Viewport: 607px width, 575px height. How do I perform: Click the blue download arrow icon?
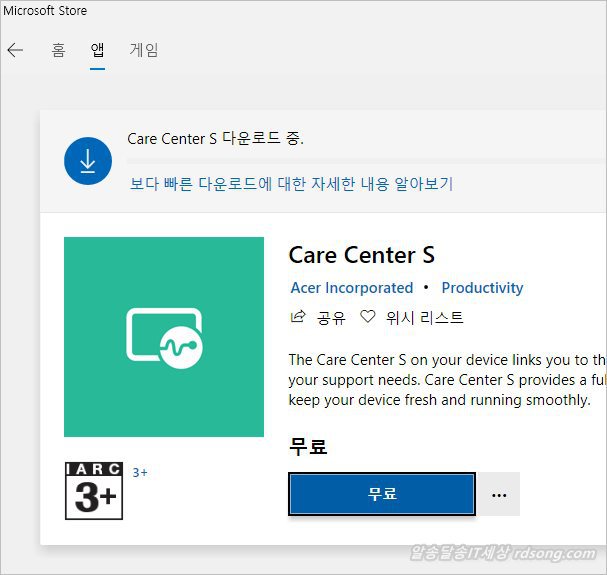click(x=87, y=160)
